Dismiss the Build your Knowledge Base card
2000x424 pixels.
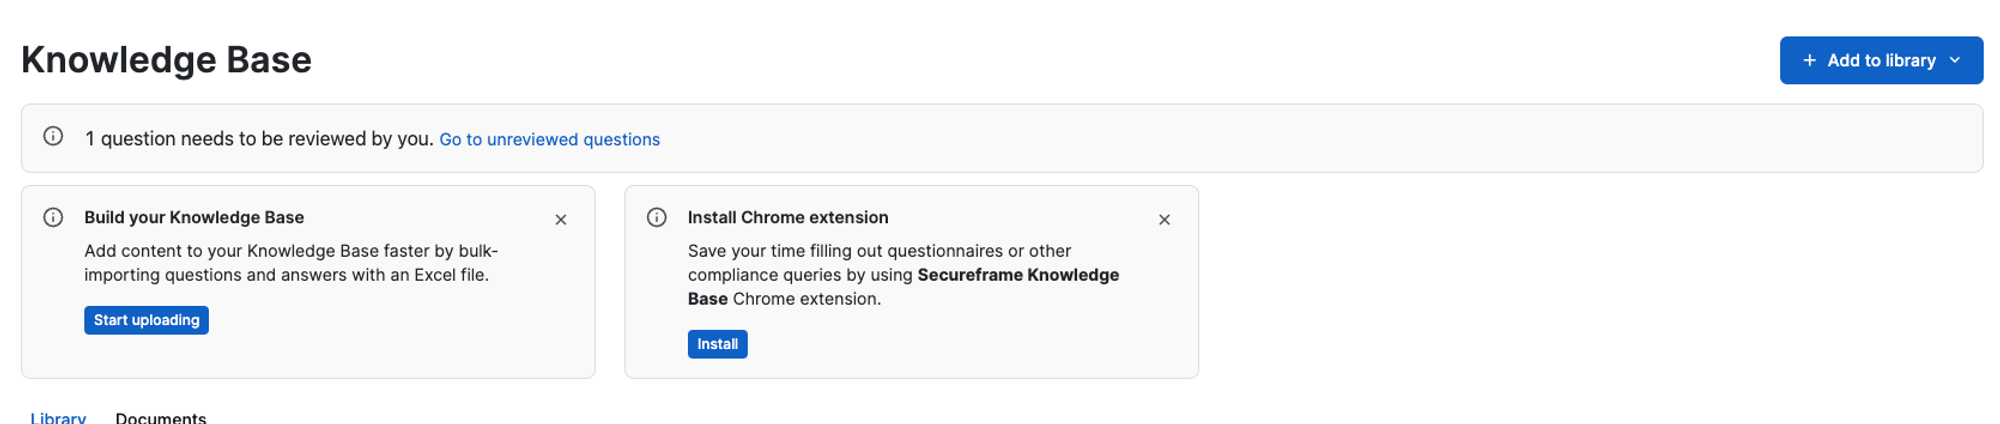[561, 220]
